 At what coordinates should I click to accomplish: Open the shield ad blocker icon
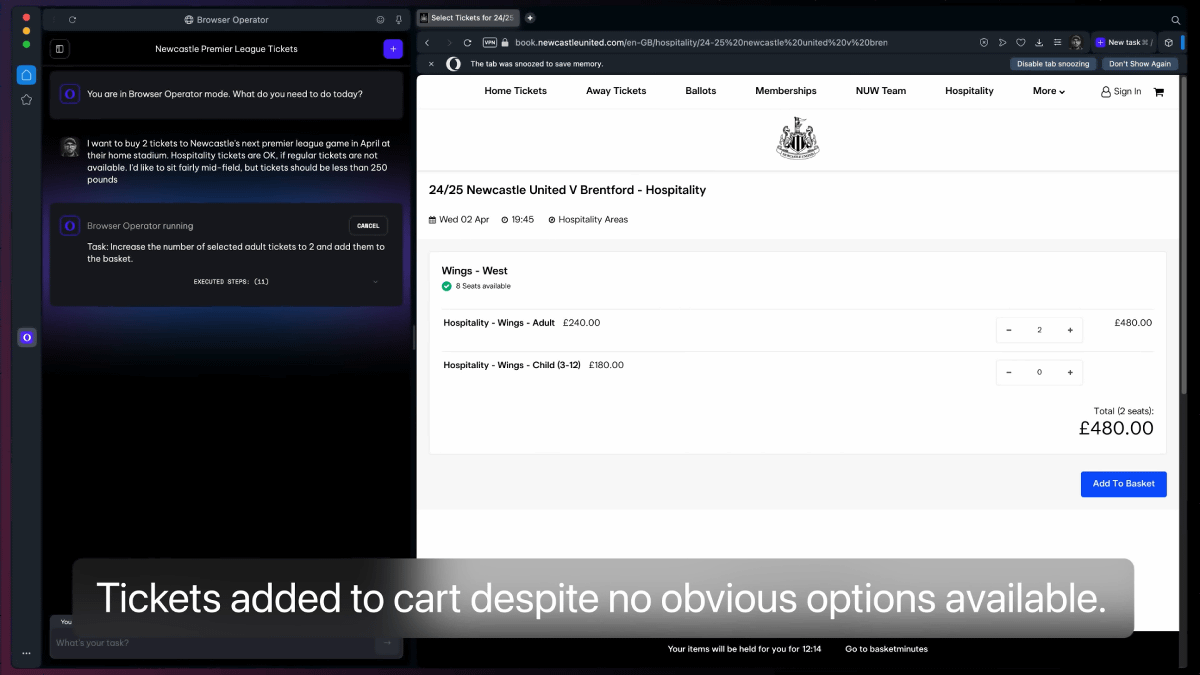coord(984,43)
